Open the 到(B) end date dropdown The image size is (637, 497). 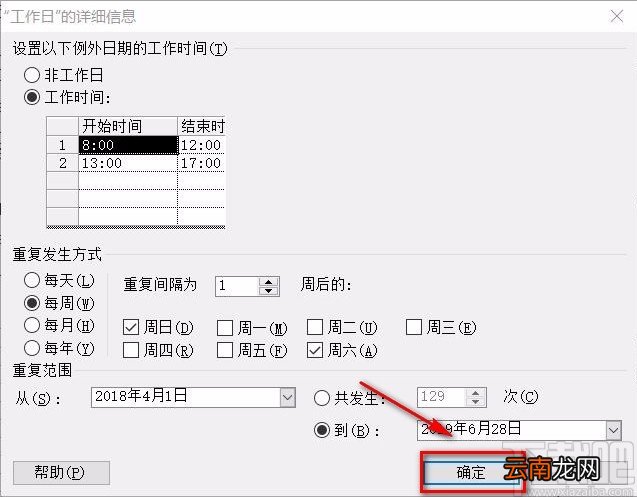[x=613, y=430]
